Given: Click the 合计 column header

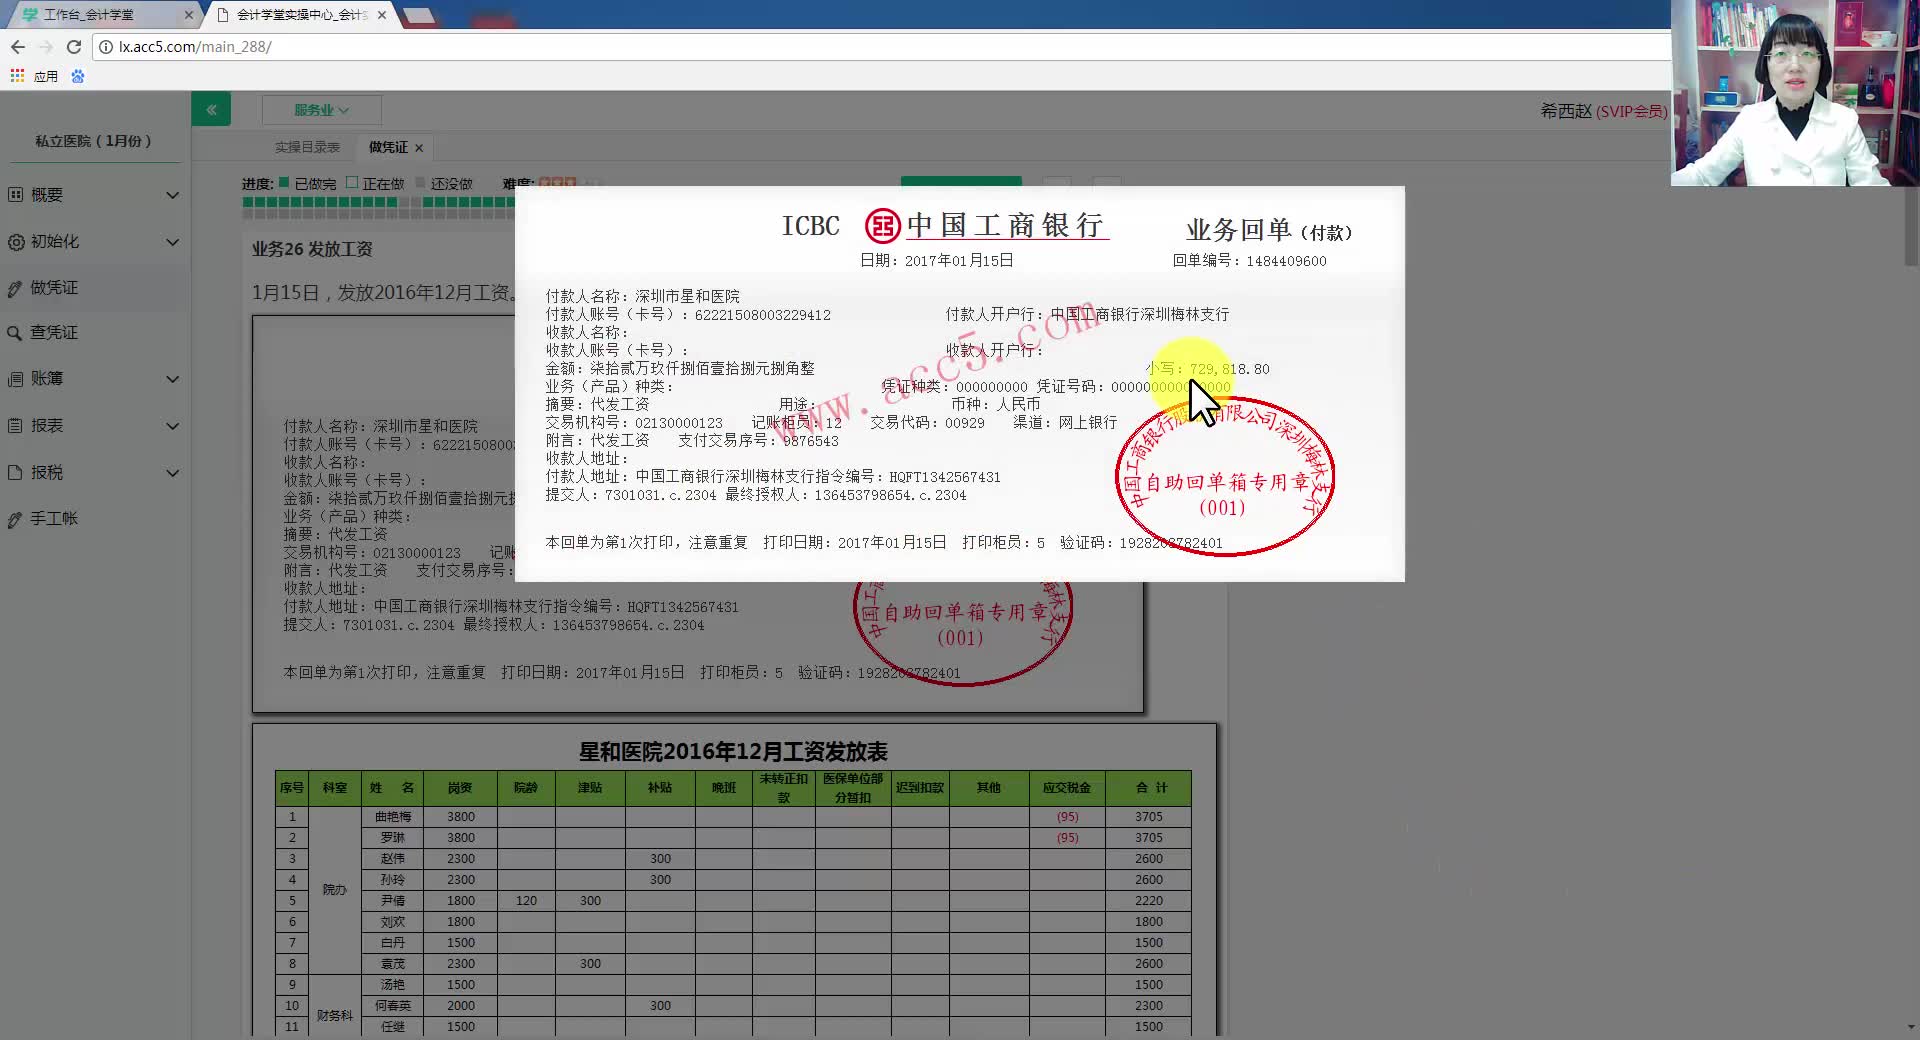Looking at the screenshot, I should click(1149, 788).
